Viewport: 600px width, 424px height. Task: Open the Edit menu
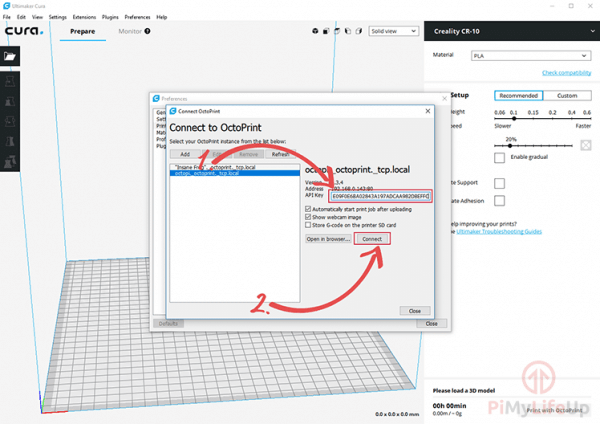tap(21, 17)
